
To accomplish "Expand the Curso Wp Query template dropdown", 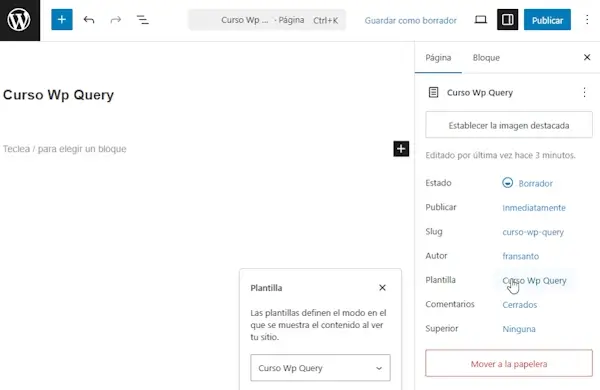I will coord(320,368).
